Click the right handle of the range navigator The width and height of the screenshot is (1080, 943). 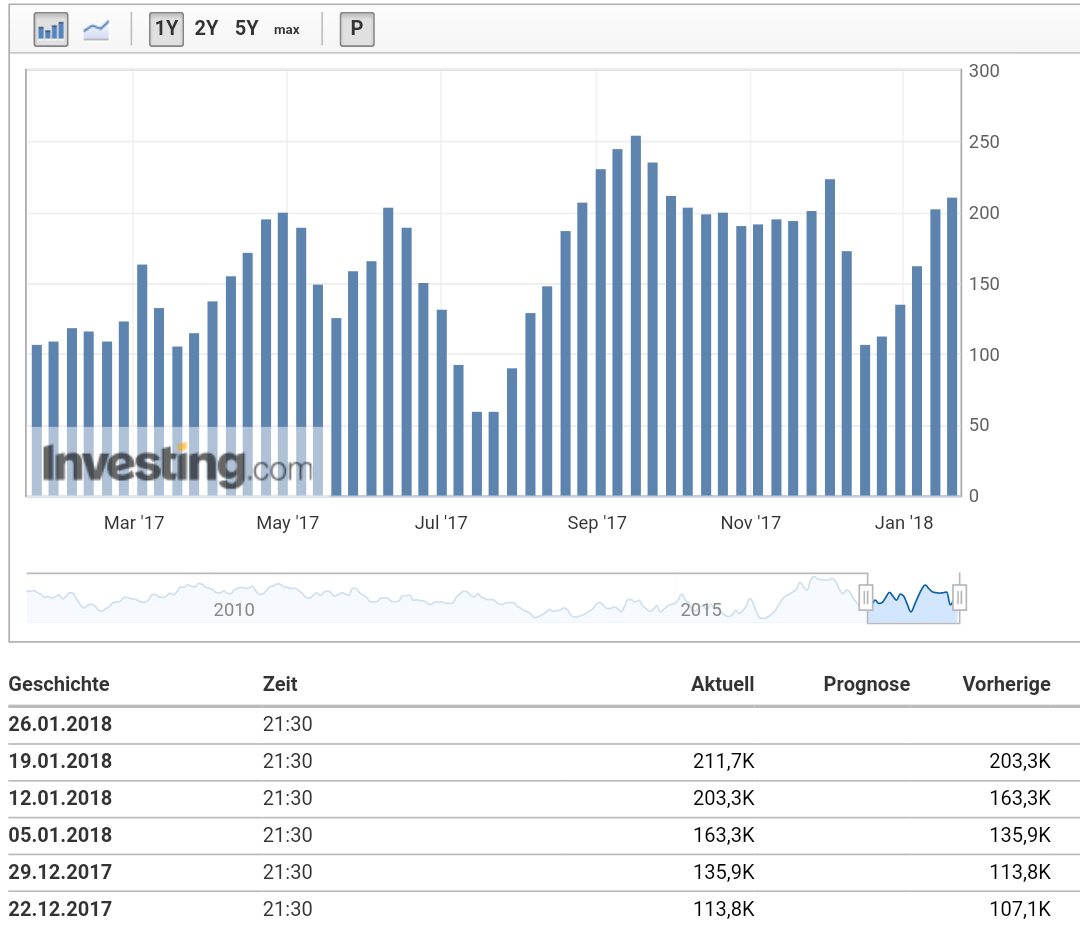(959, 597)
